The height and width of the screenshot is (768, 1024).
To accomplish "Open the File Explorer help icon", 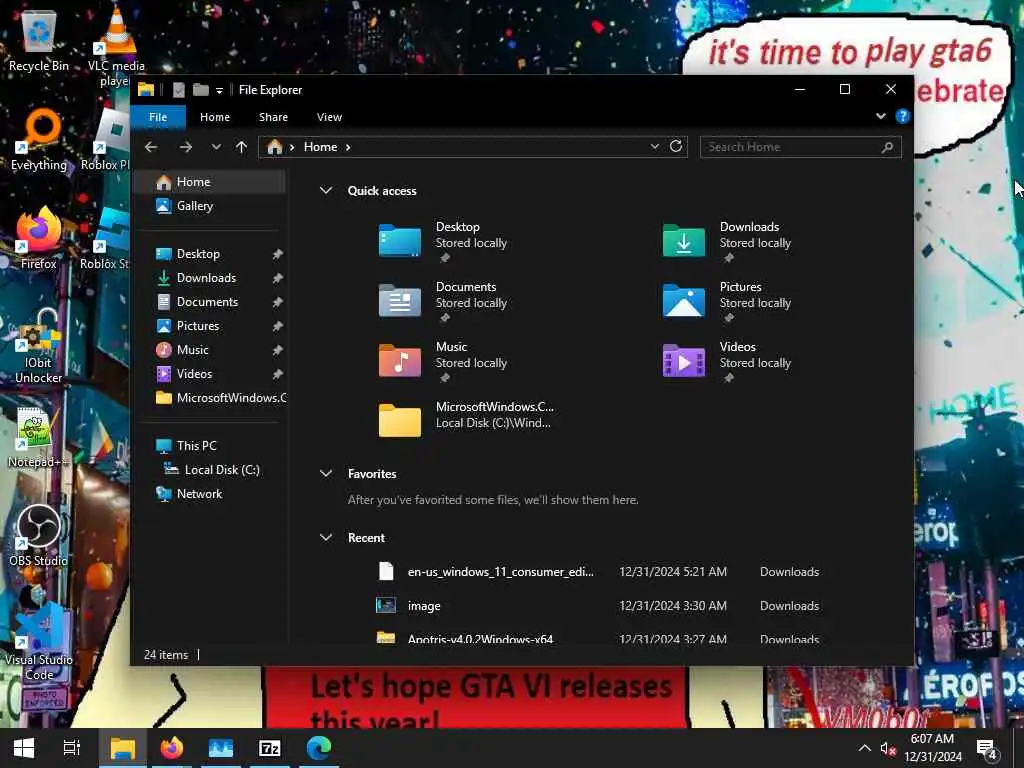I will click(903, 116).
